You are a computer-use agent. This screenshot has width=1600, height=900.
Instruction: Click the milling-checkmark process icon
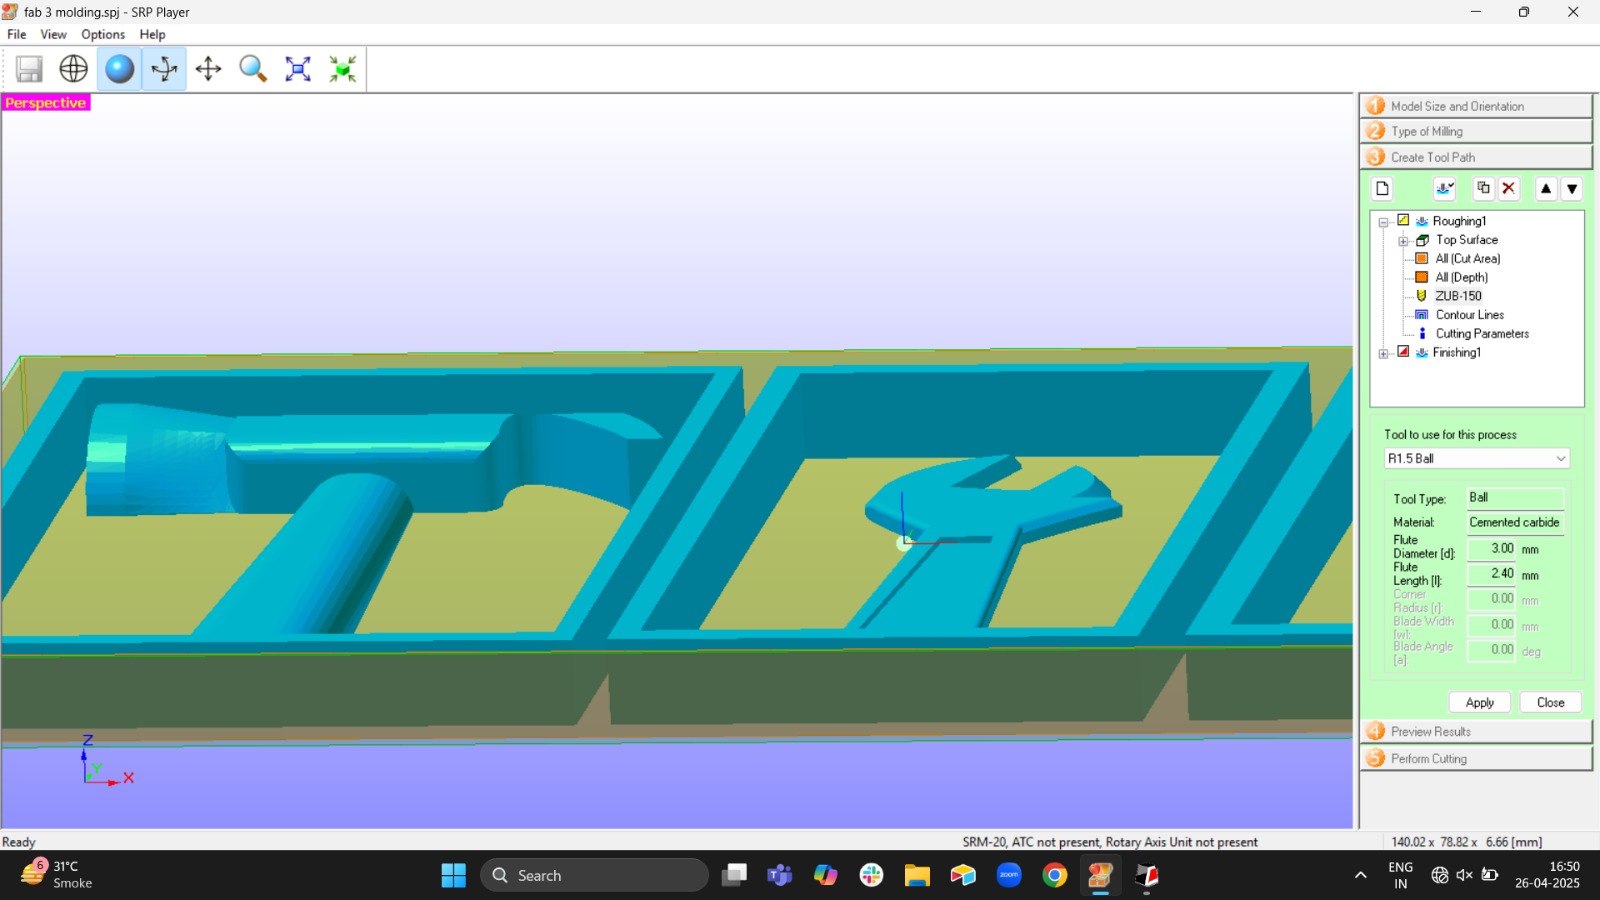point(1444,188)
